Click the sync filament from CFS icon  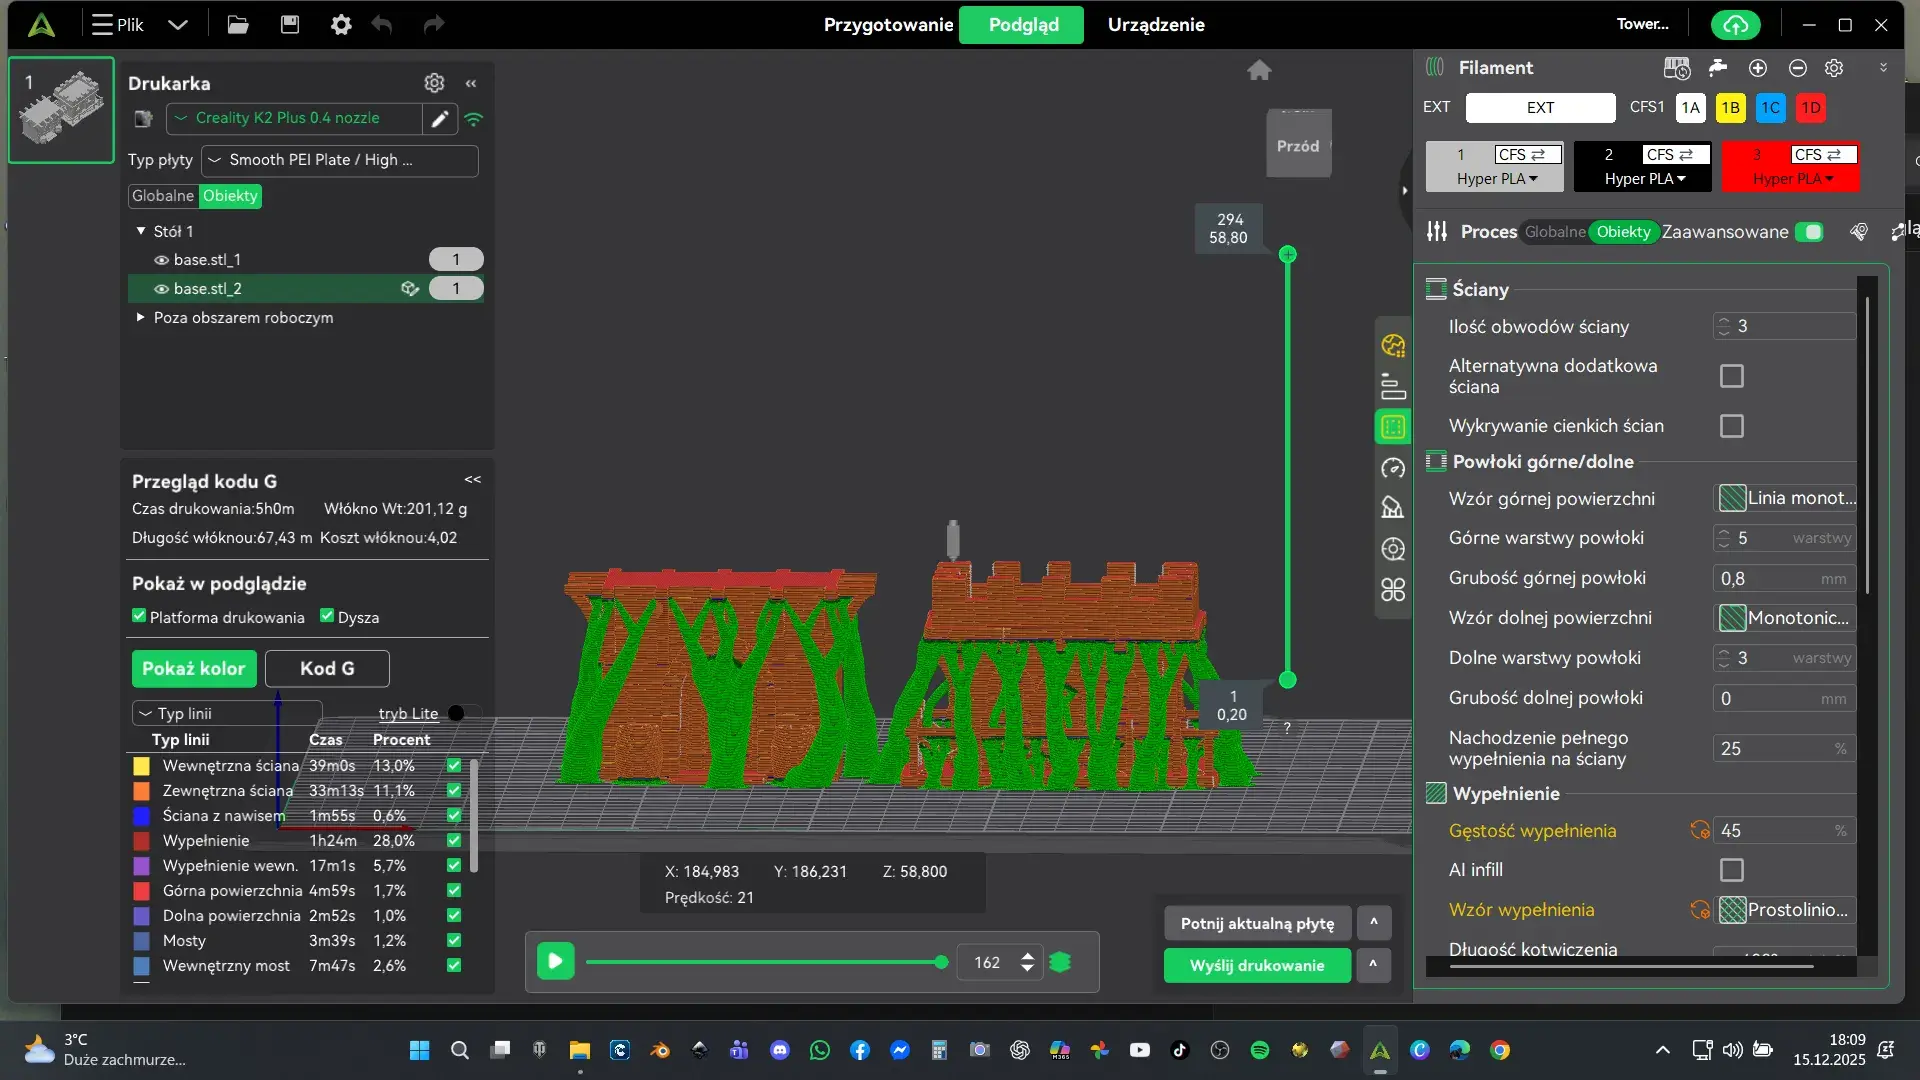pos(1676,68)
